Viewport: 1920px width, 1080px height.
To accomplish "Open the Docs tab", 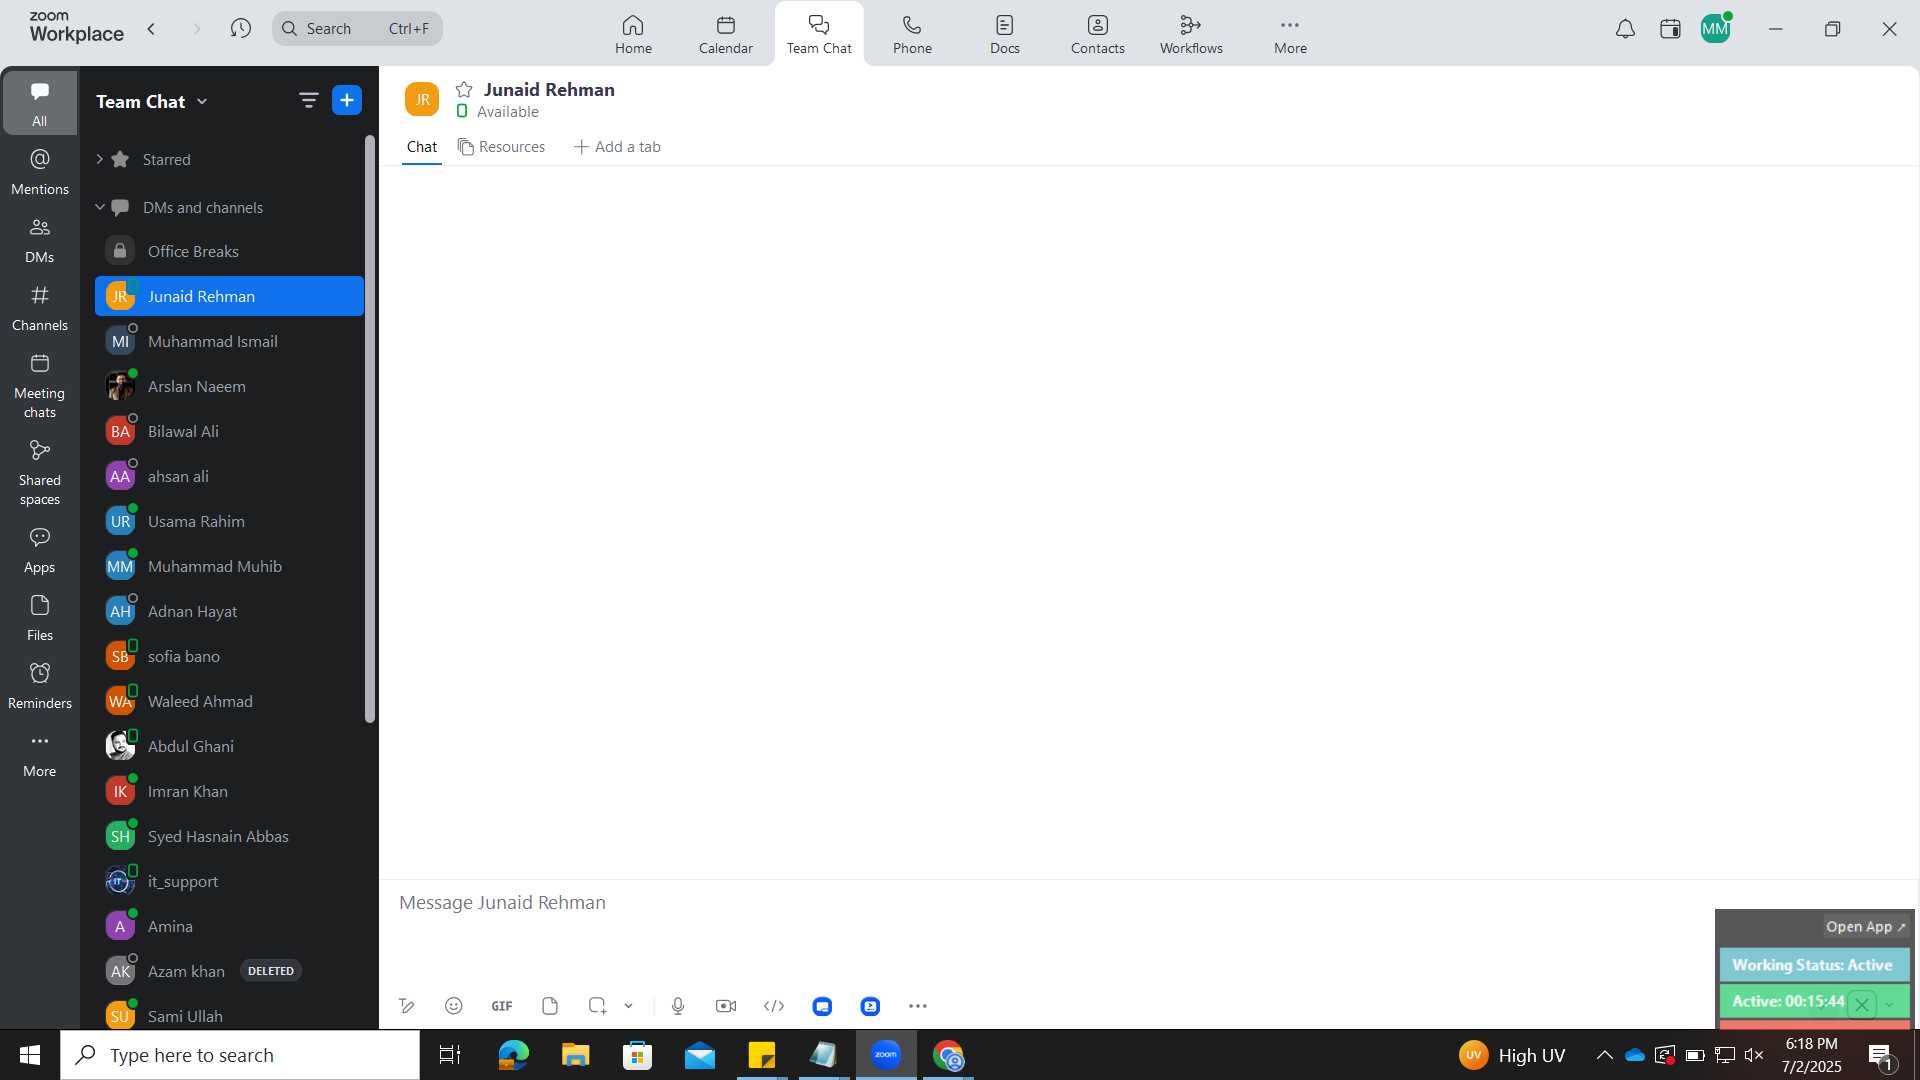I will tap(1005, 34).
